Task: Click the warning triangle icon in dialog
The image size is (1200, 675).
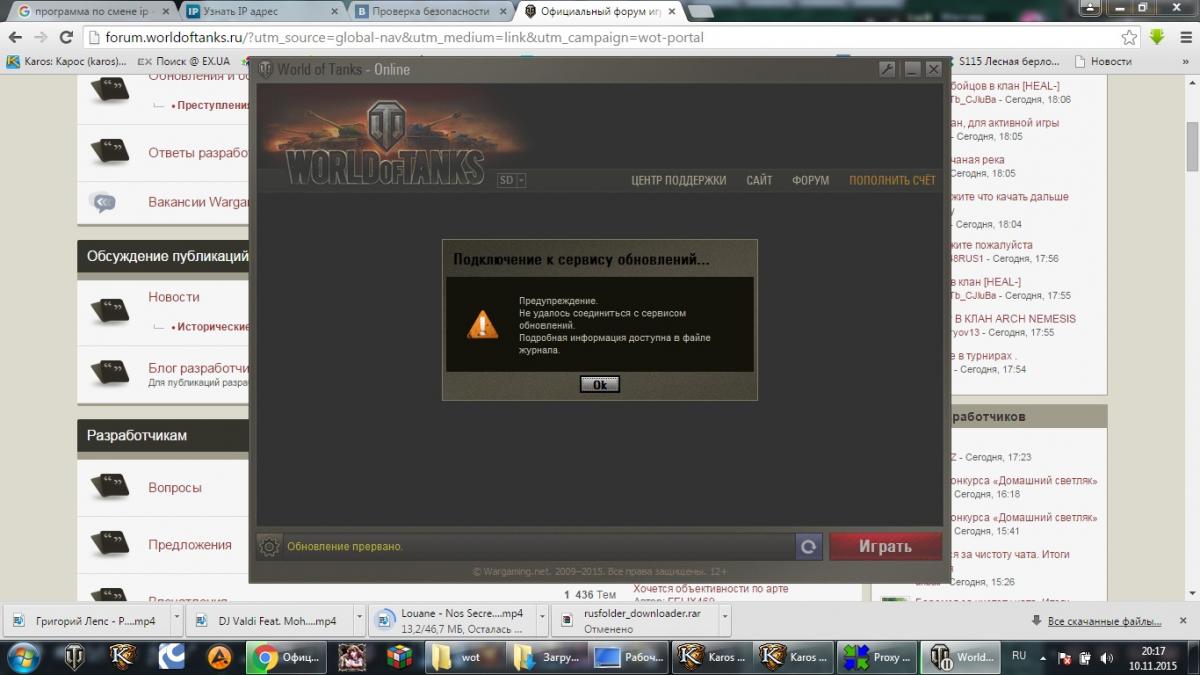Action: tap(483, 324)
